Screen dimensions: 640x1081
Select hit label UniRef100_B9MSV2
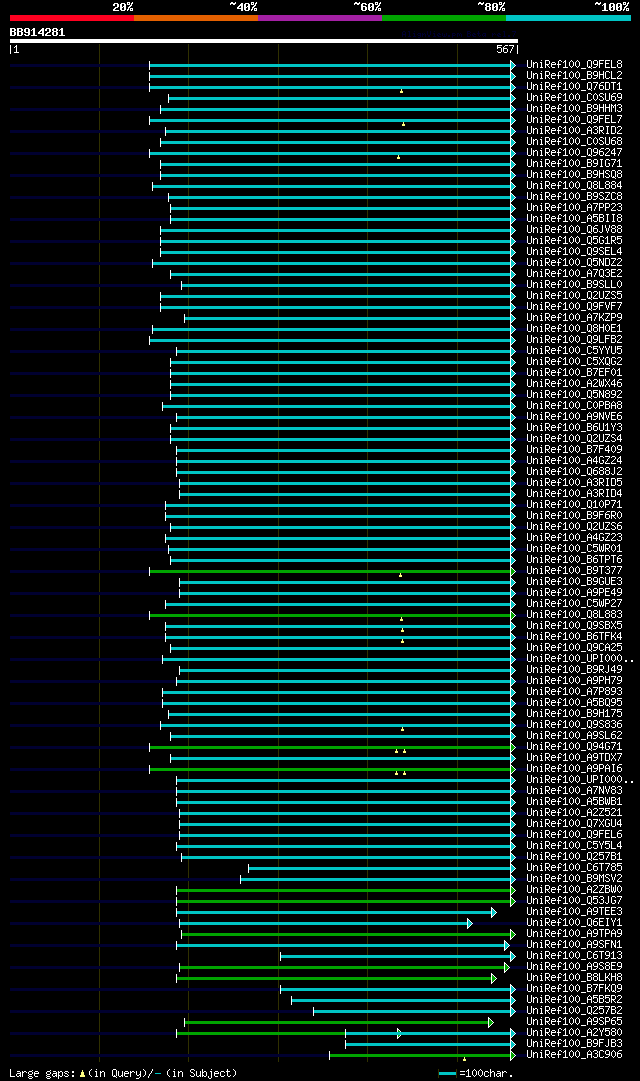pos(574,879)
